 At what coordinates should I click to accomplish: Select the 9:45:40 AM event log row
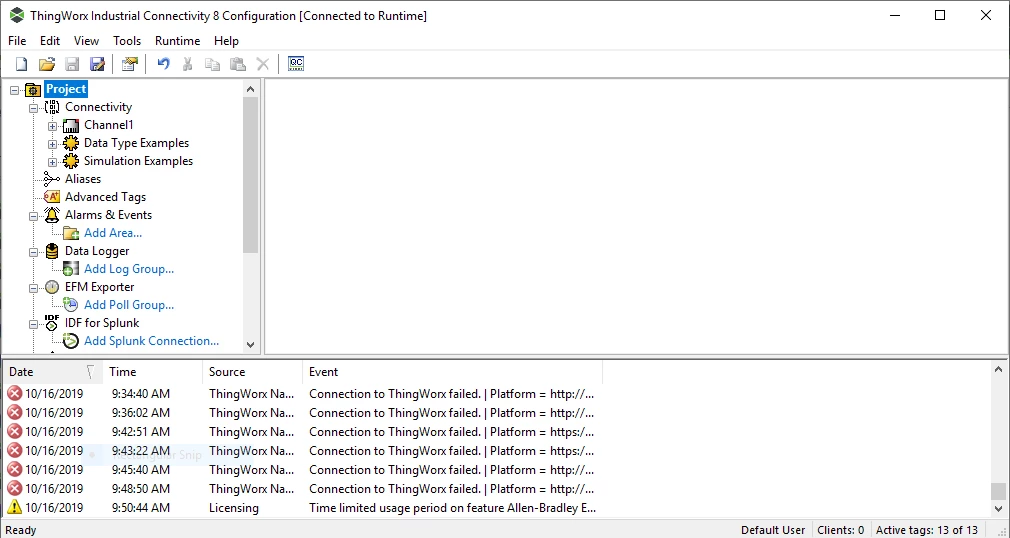pyautogui.click(x=303, y=470)
